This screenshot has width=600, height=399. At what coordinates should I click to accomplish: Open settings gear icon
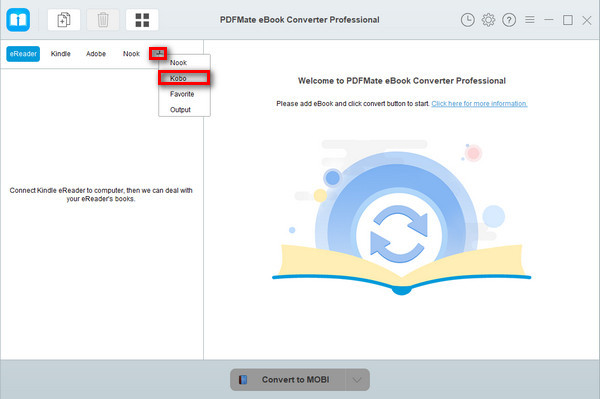(x=488, y=20)
